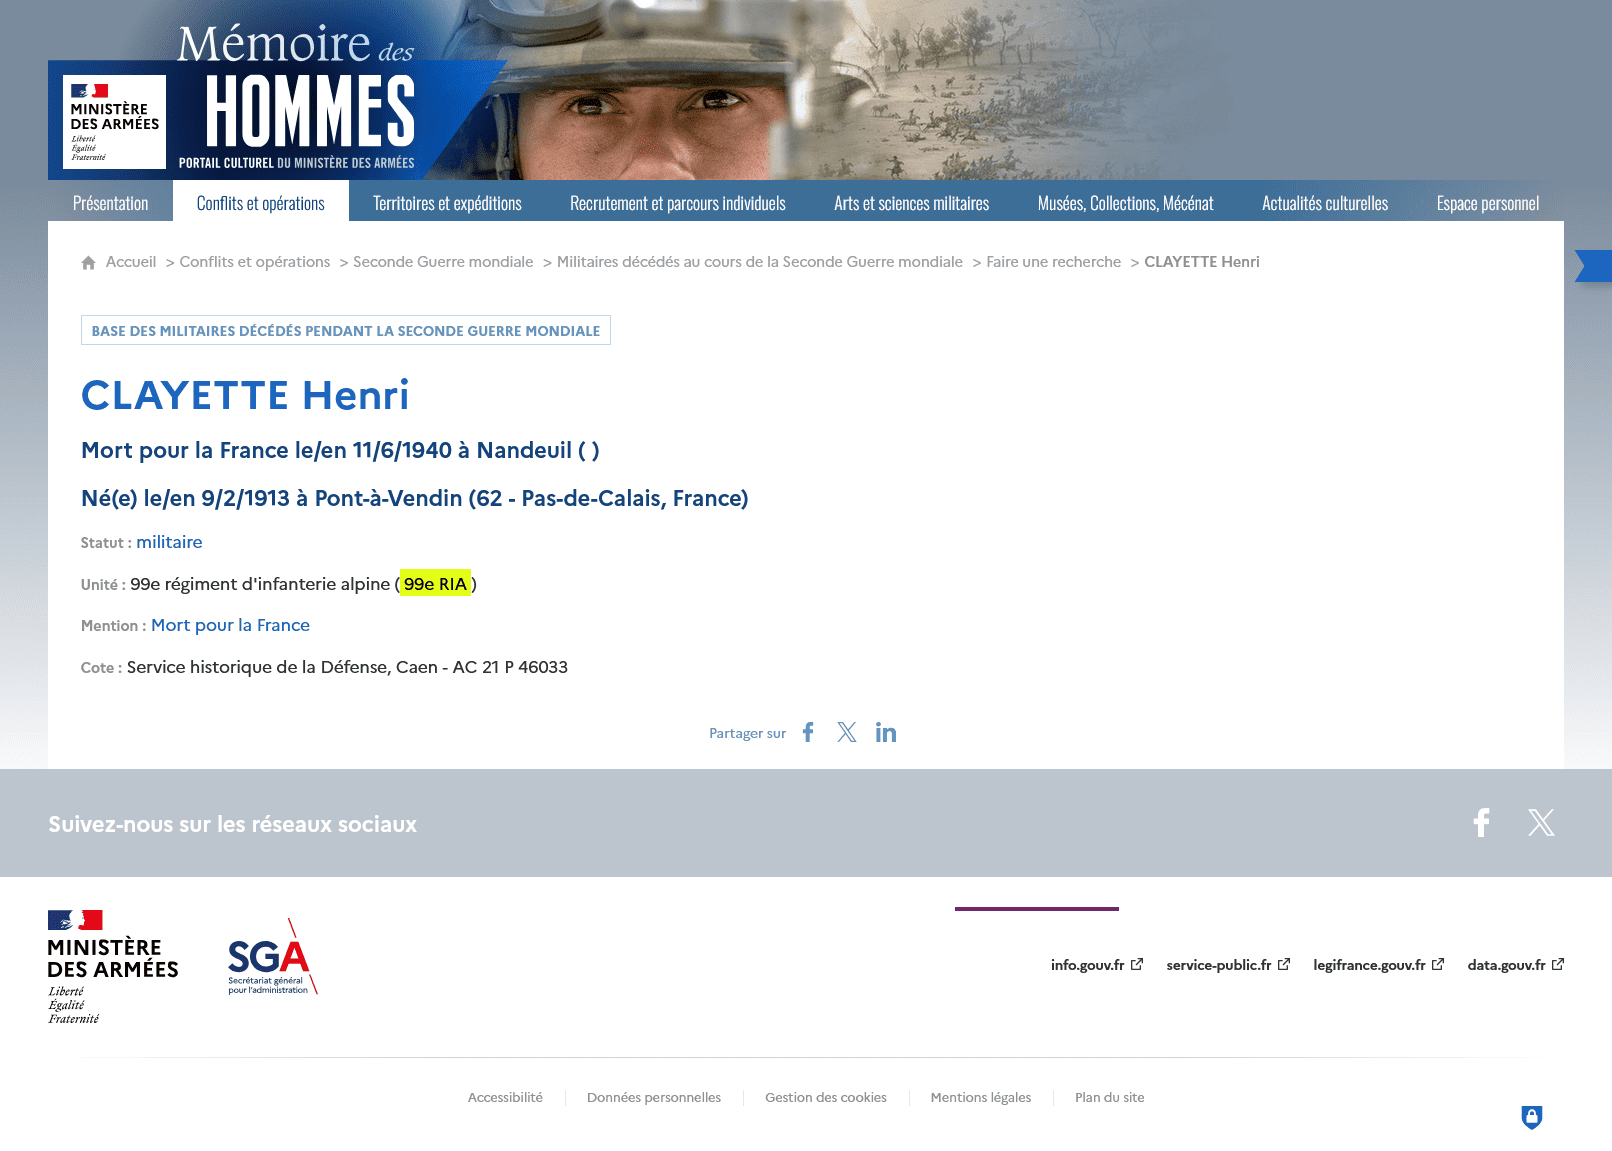Viewport: 1612px width, 1151px height.
Task: Open Territoires et expéditions menu
Action: click(447, 203)
